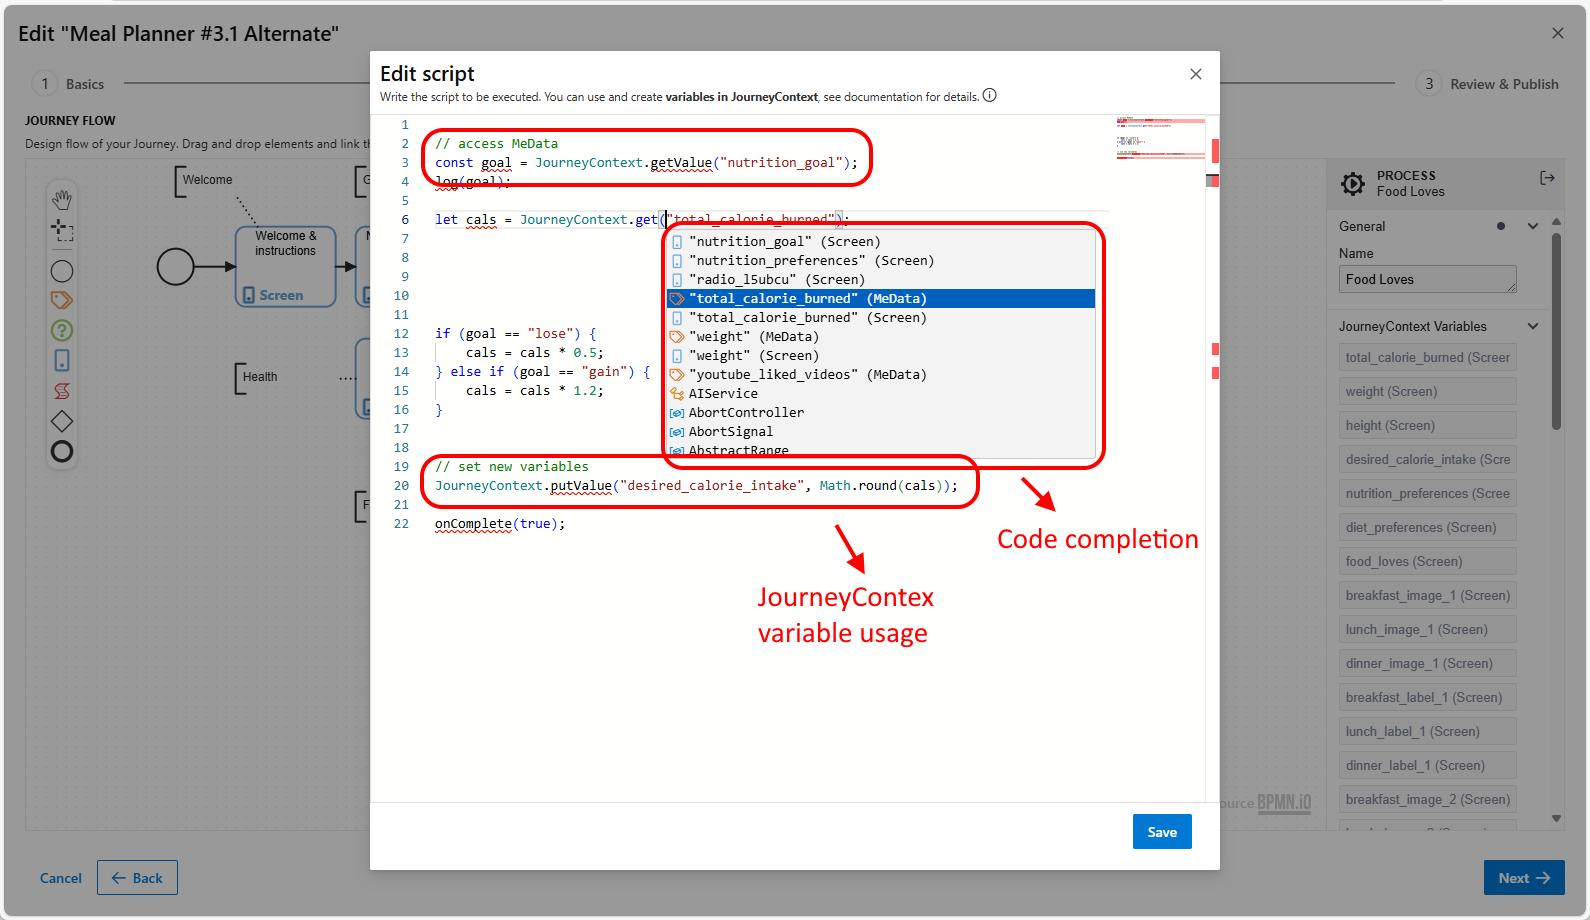Select "nutrition_preferences" (Screen) autocomplete entry
The width and height of the screenshot is (1590, 920).
[x=811, y=261]
